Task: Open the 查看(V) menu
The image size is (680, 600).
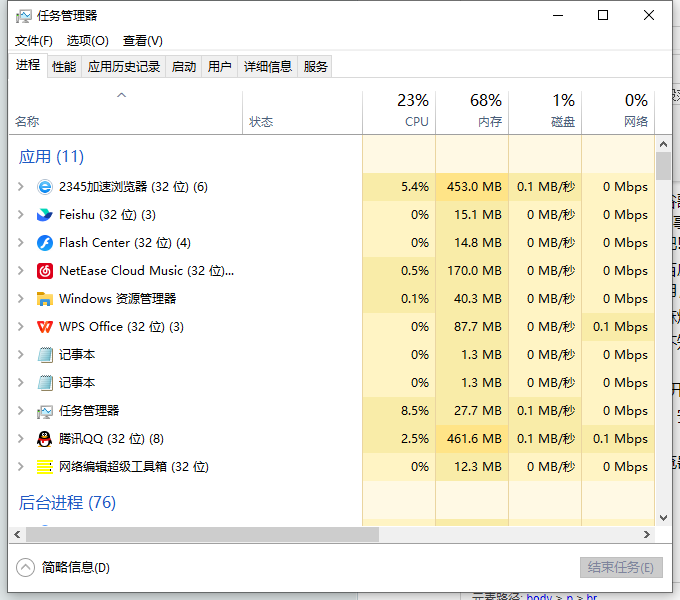Action: click(143, 41)
